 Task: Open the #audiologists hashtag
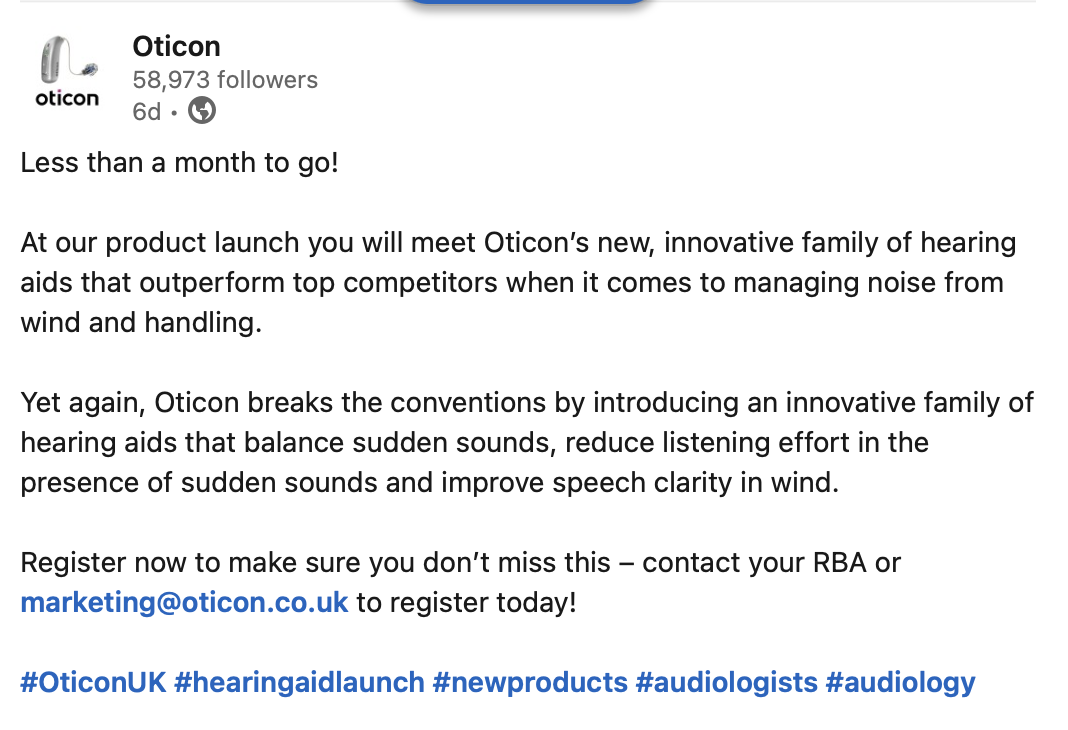(x=726, y=682)
